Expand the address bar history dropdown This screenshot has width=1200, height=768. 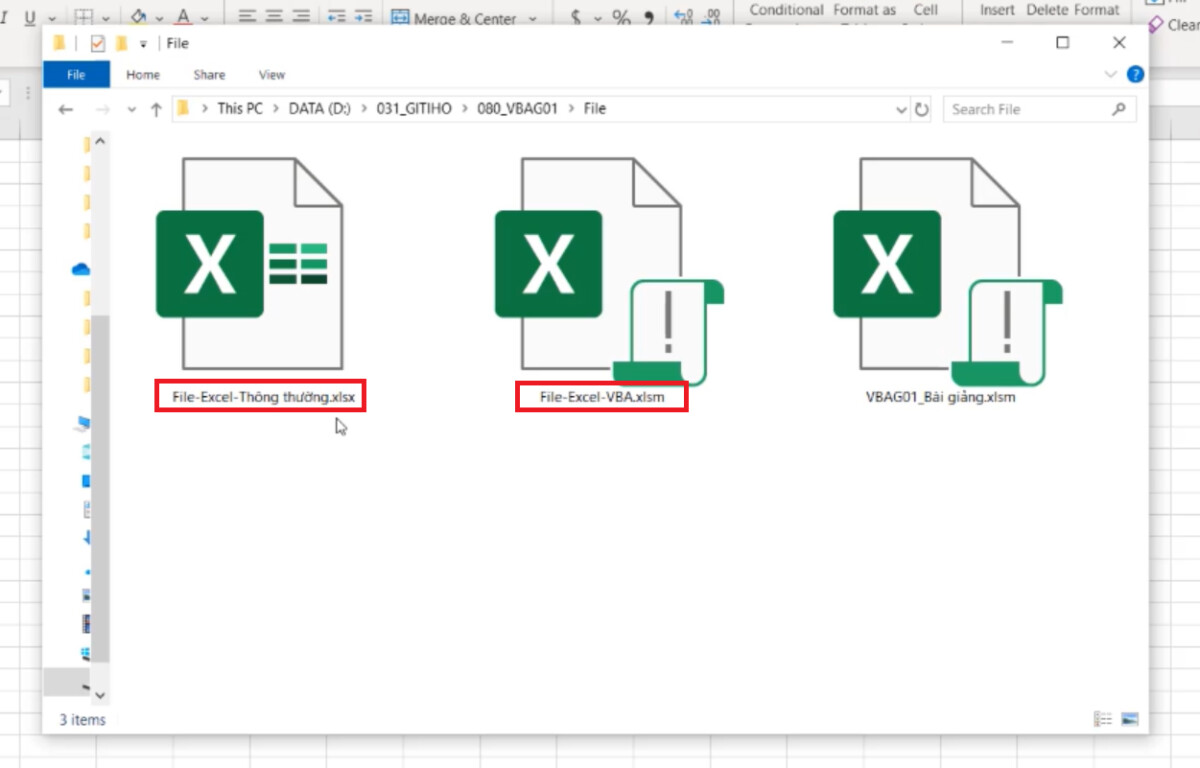901,109
